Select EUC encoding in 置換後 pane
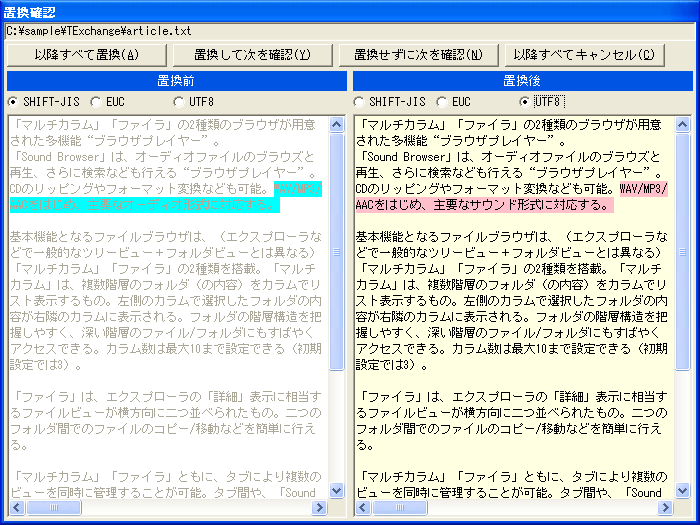 click(x=454, y=102)
